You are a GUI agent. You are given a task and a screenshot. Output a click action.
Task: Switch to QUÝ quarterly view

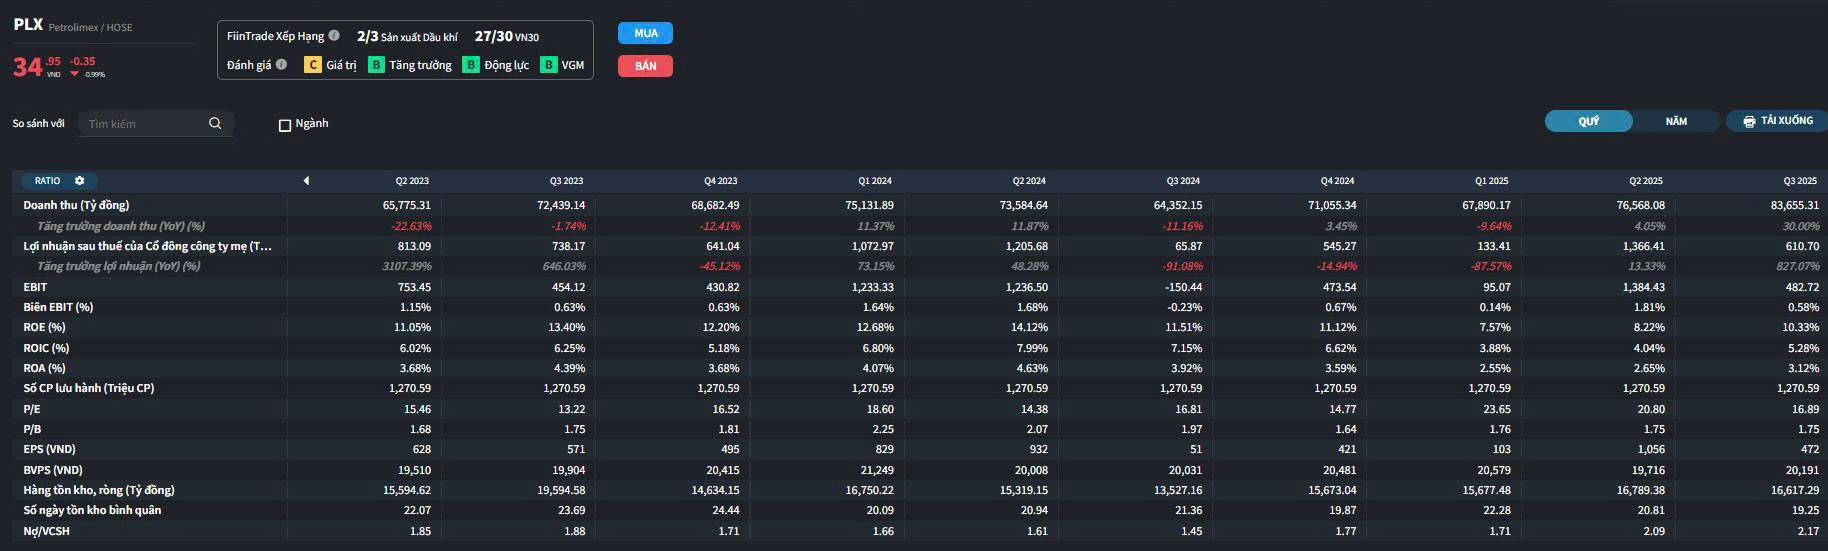pyautogui.click(x=1588, y=121)
